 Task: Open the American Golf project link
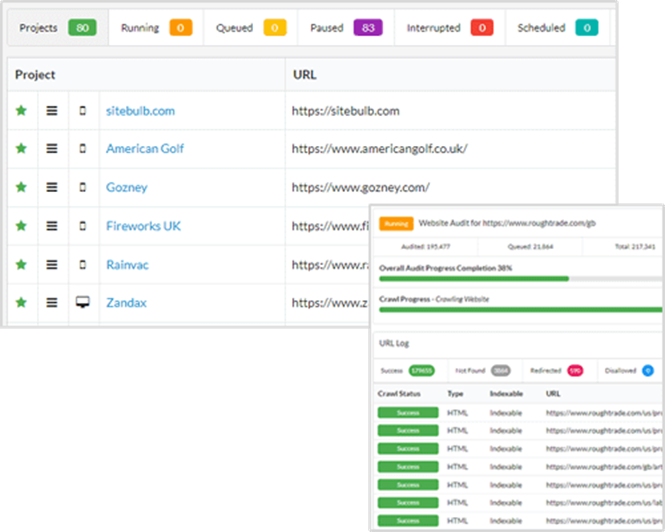[x=145, y=148]
